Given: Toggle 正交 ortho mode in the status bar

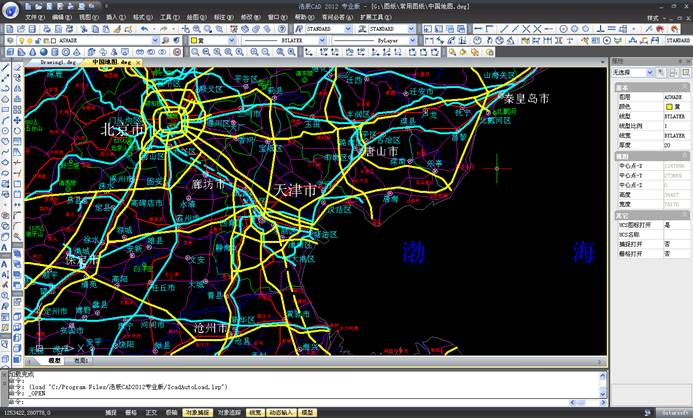Looking at the screenshot, I should pos(151,412).
